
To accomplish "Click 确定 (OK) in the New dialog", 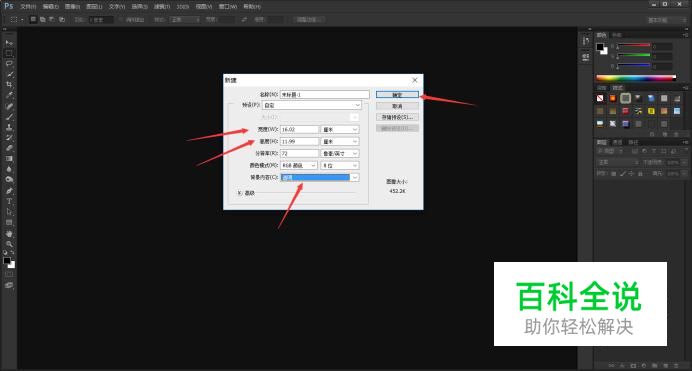I will click(x=397, y=95).
